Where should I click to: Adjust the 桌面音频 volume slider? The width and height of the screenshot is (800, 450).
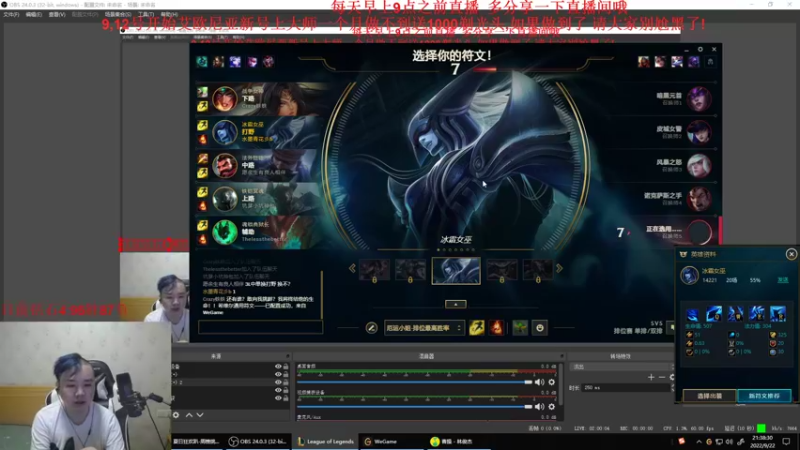(x=414, y=382)
